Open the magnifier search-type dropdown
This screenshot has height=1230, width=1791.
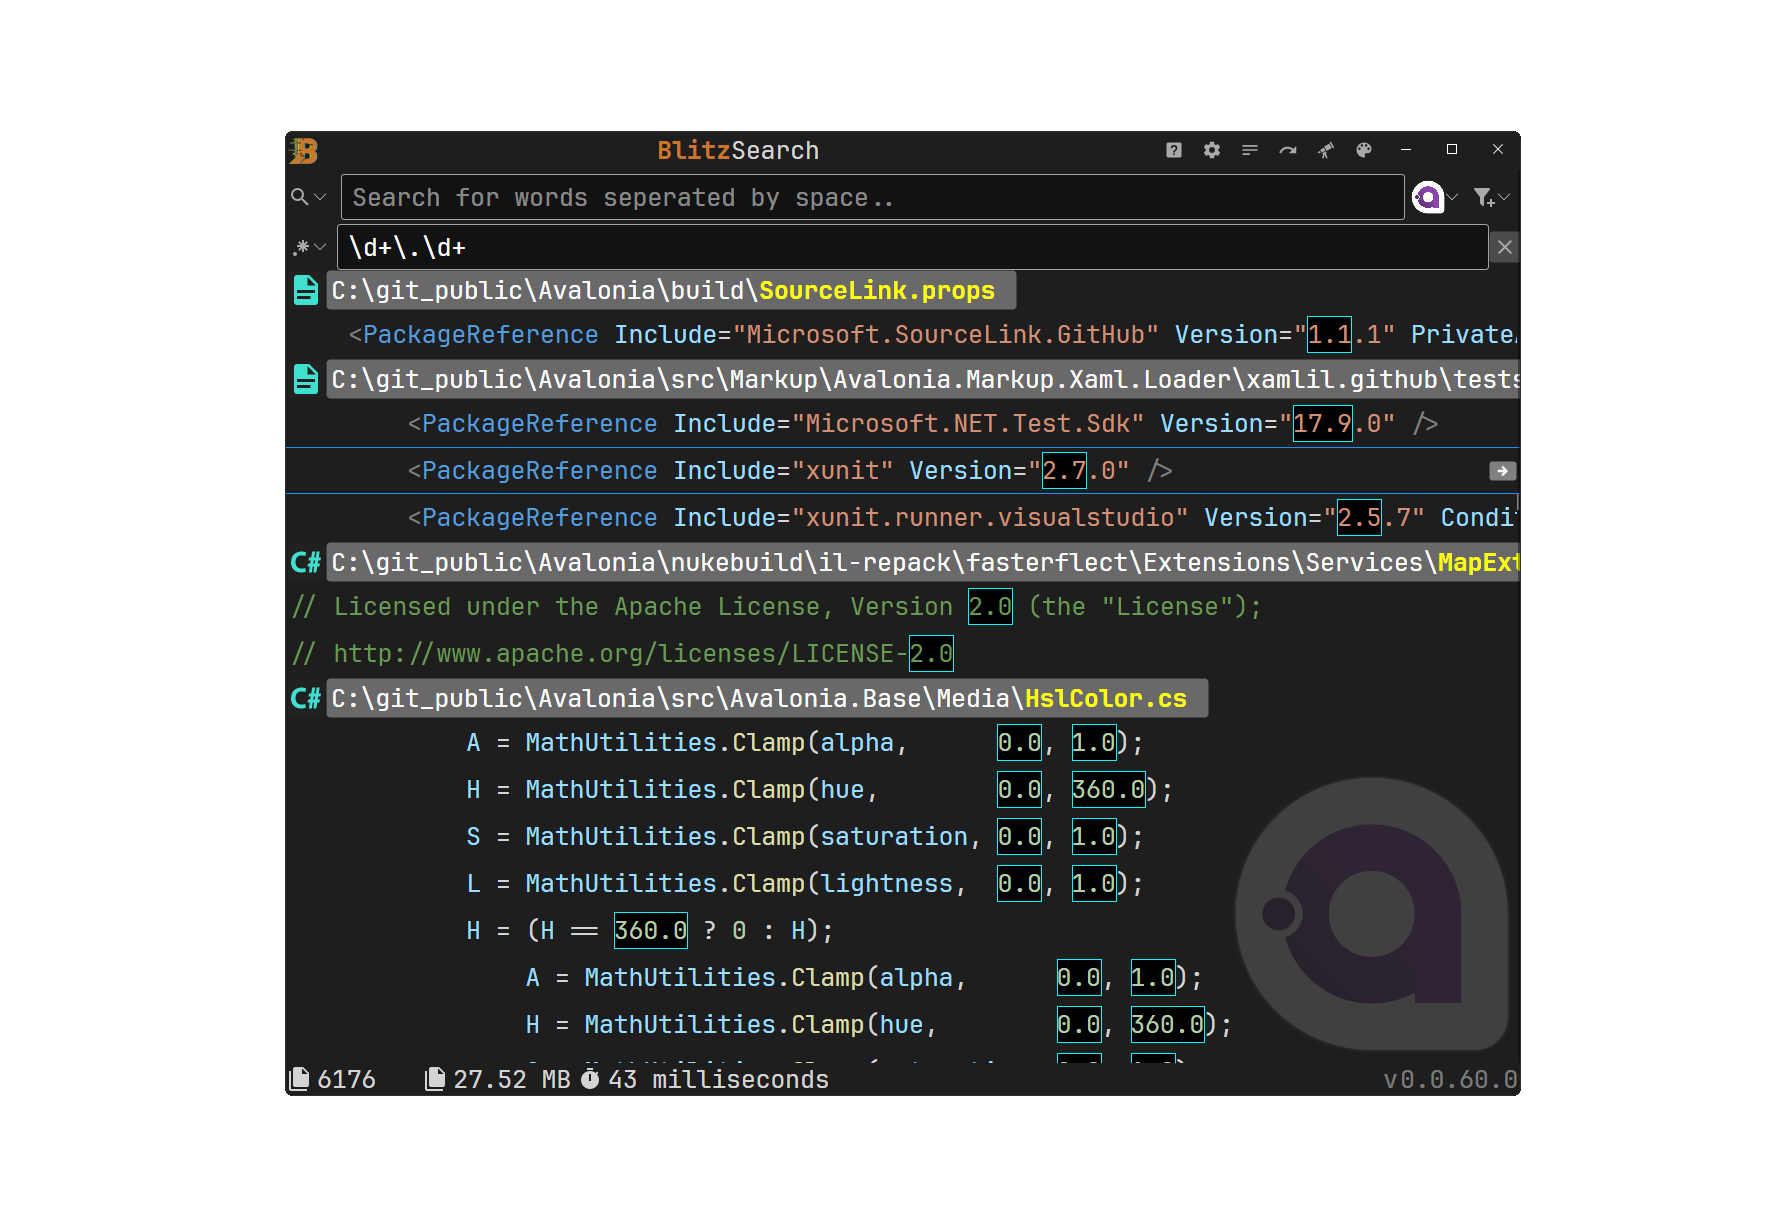(308, 197)
